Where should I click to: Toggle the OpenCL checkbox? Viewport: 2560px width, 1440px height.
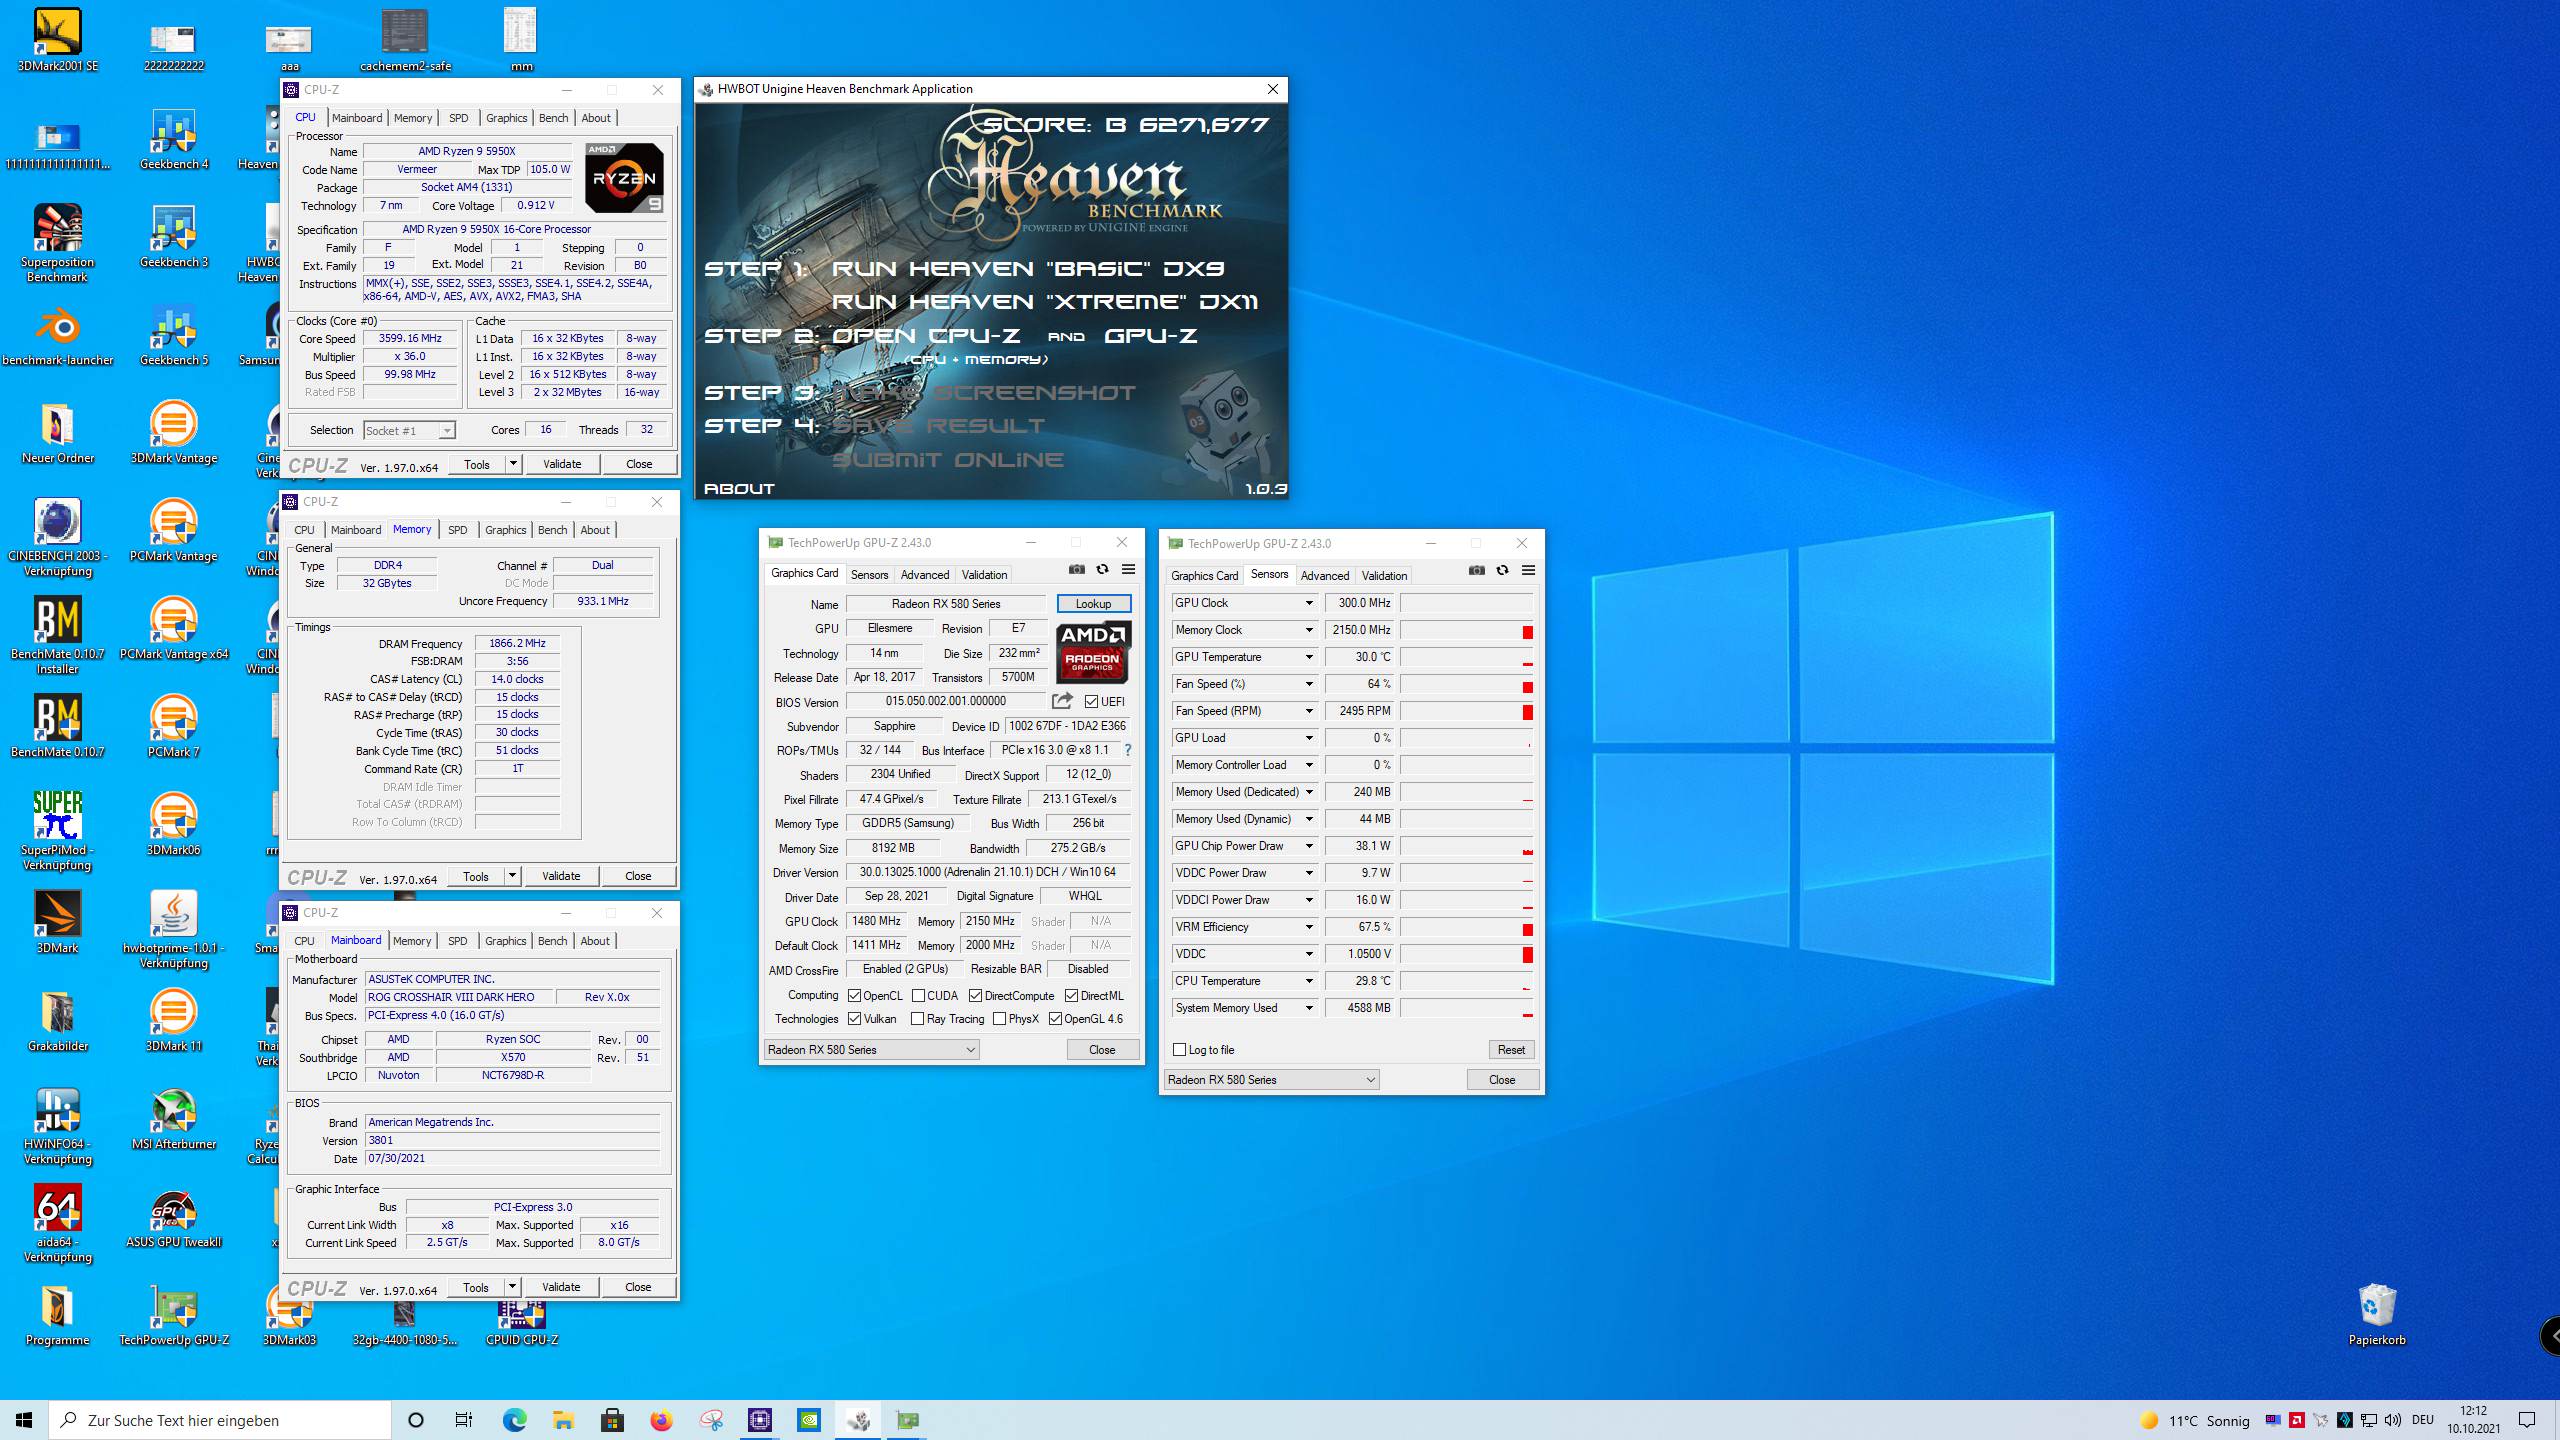coord(854,995)
